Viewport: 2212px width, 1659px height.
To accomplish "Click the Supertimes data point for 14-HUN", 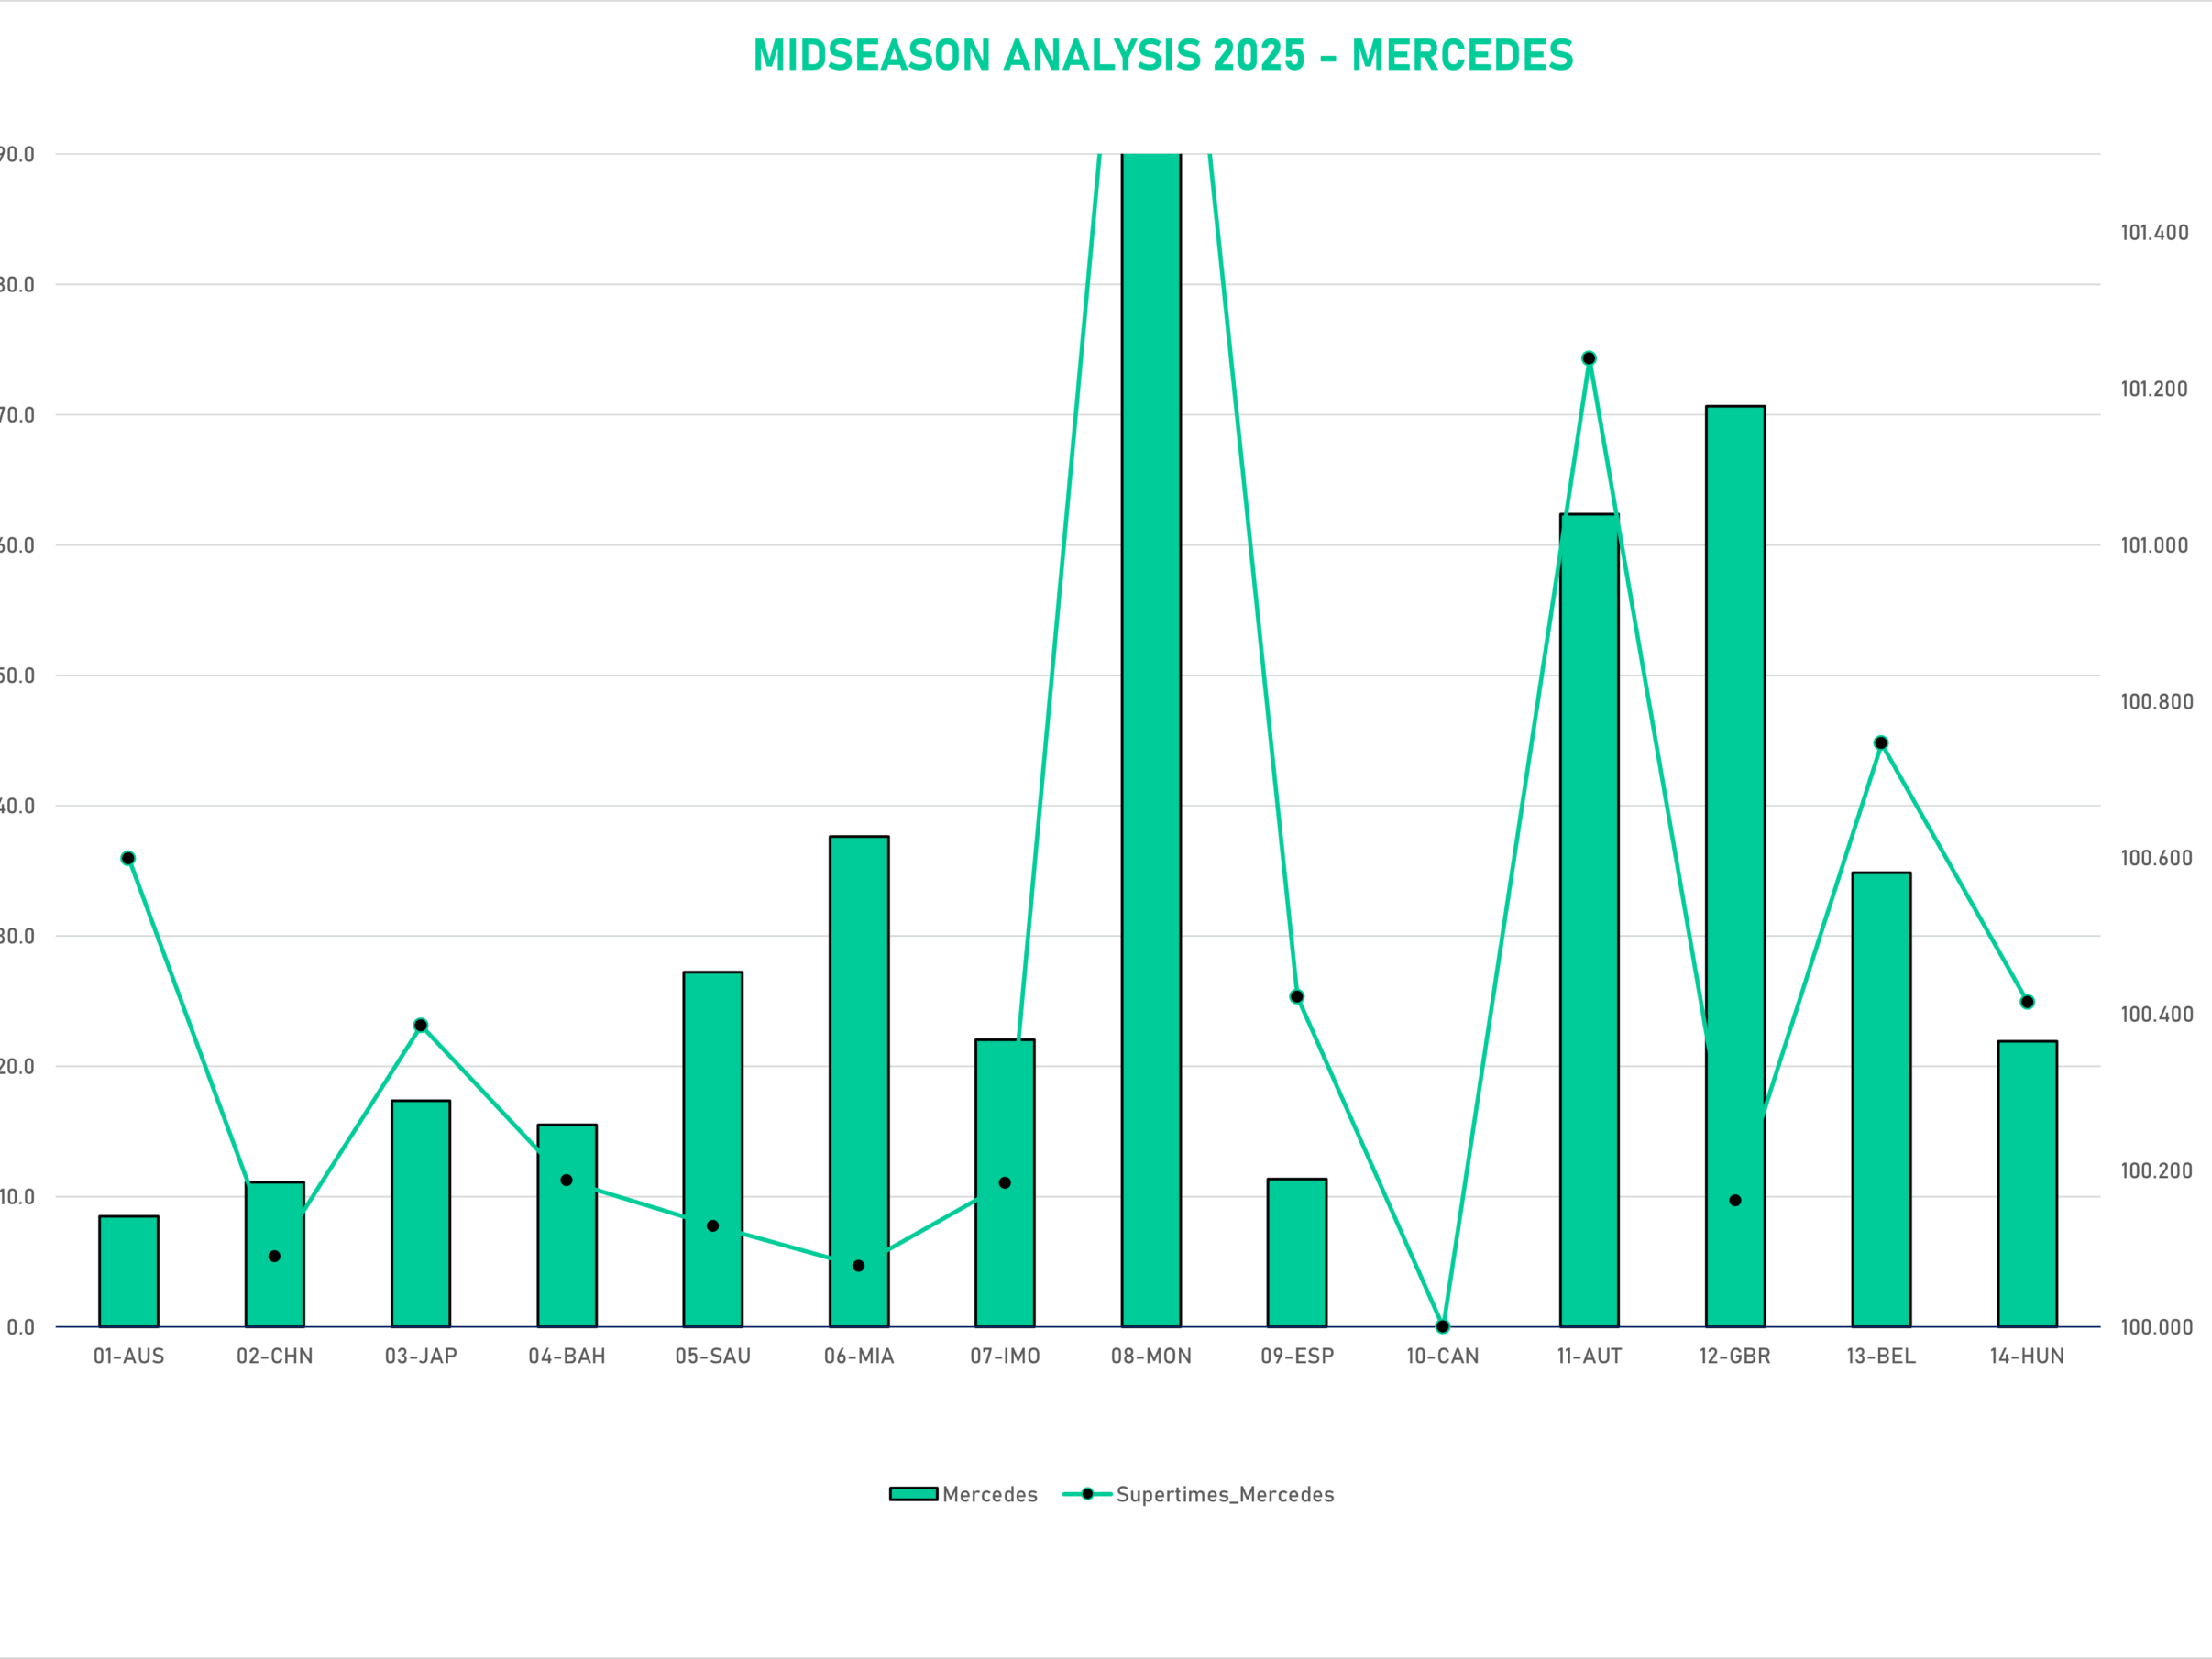I will click(2027, 1002).
